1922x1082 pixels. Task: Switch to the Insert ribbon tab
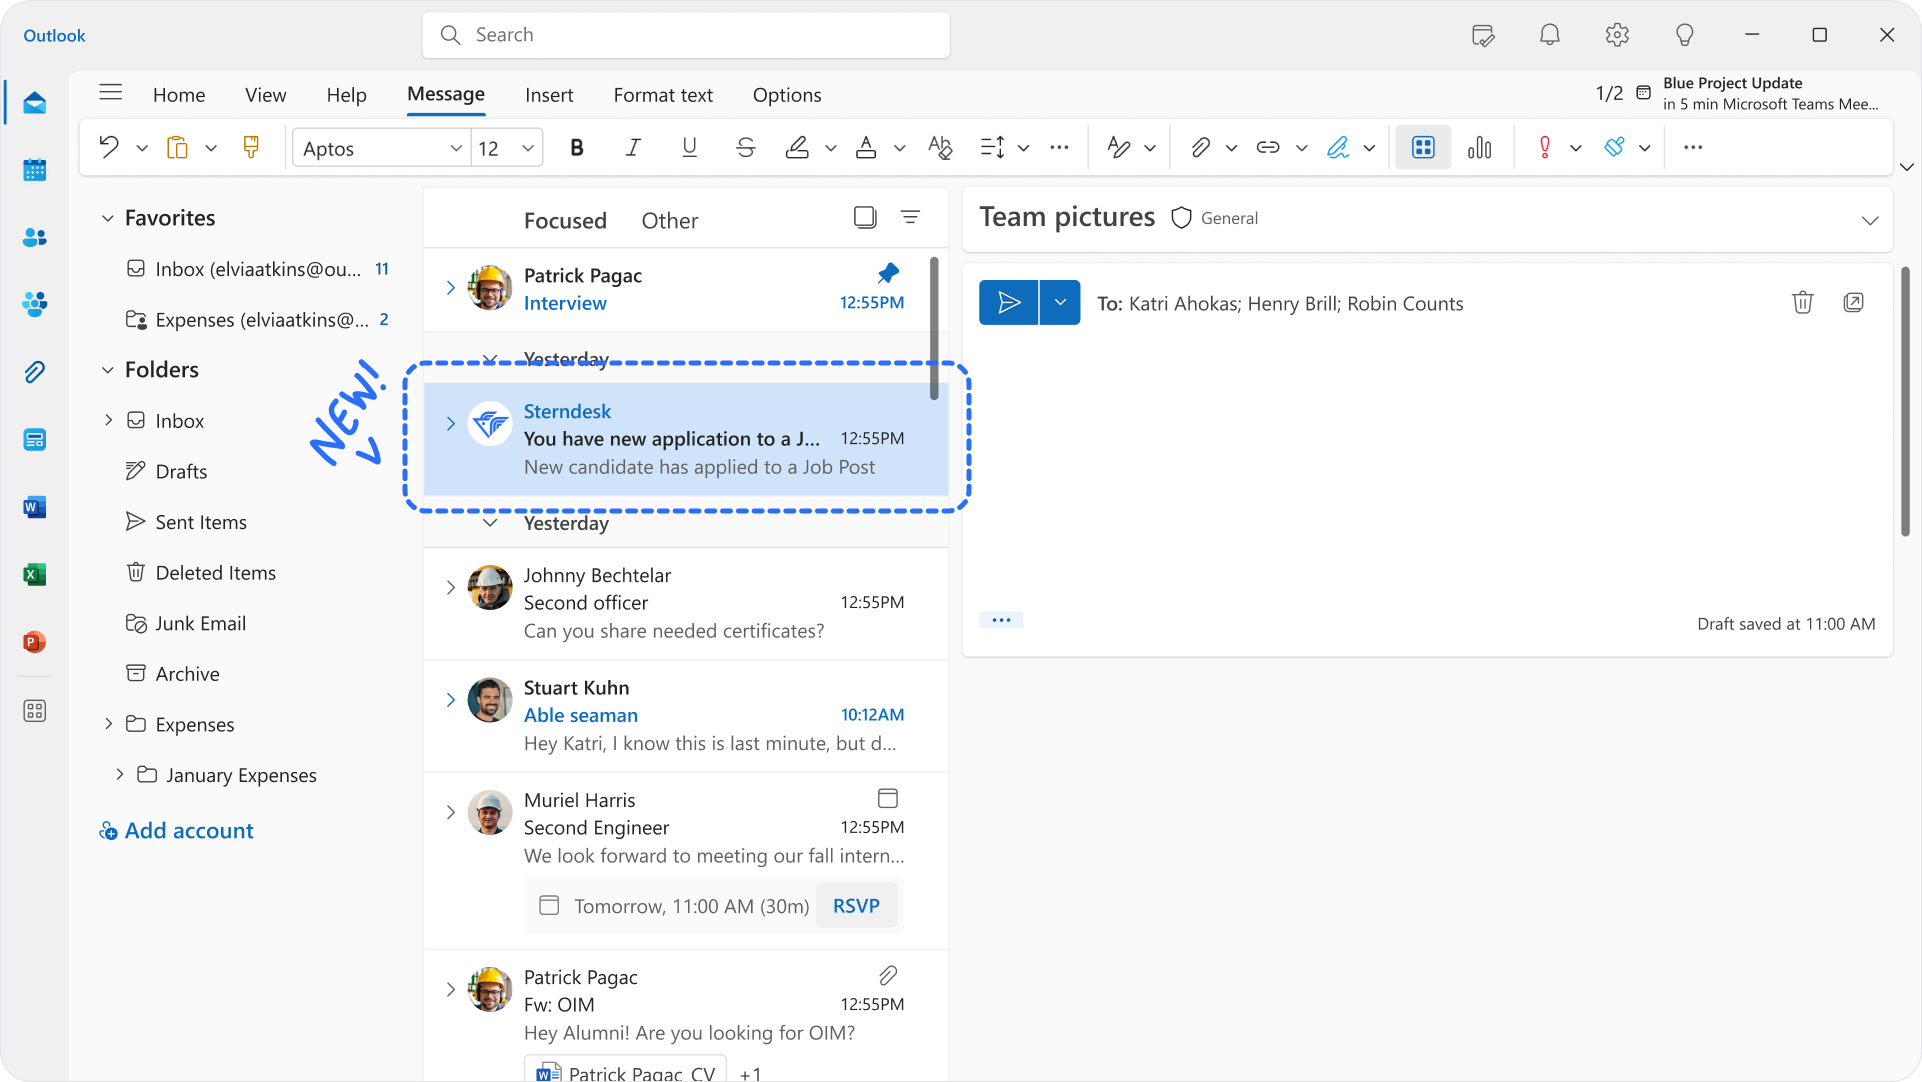click(x=549, y=95)
